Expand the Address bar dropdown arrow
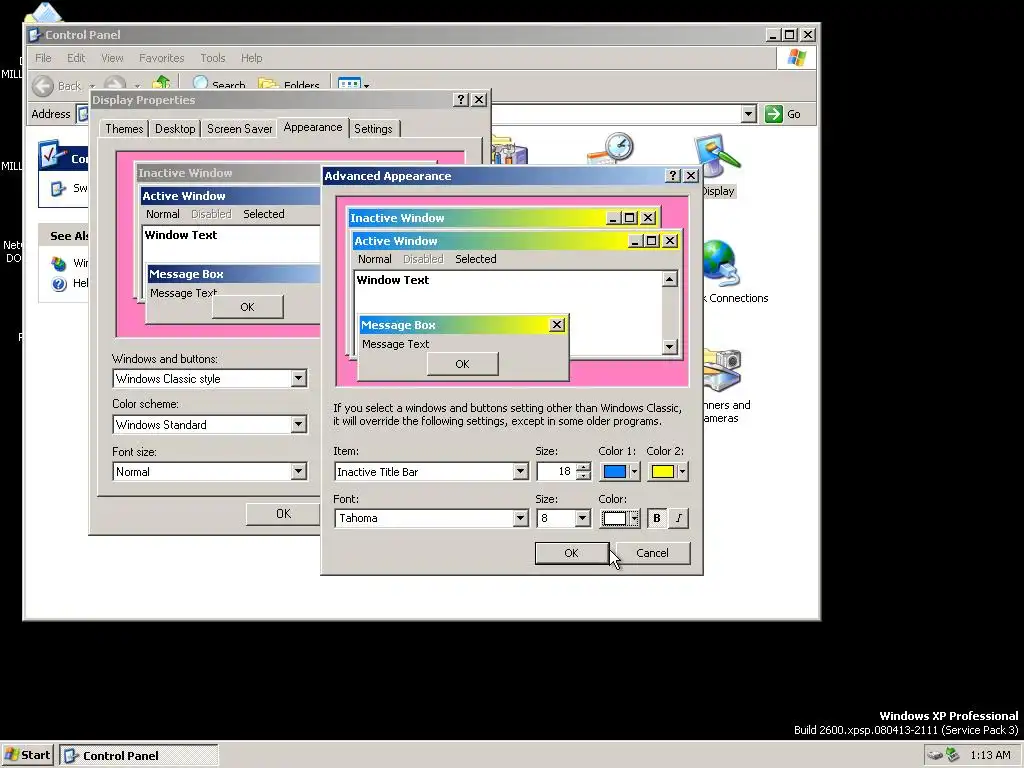 748,114
